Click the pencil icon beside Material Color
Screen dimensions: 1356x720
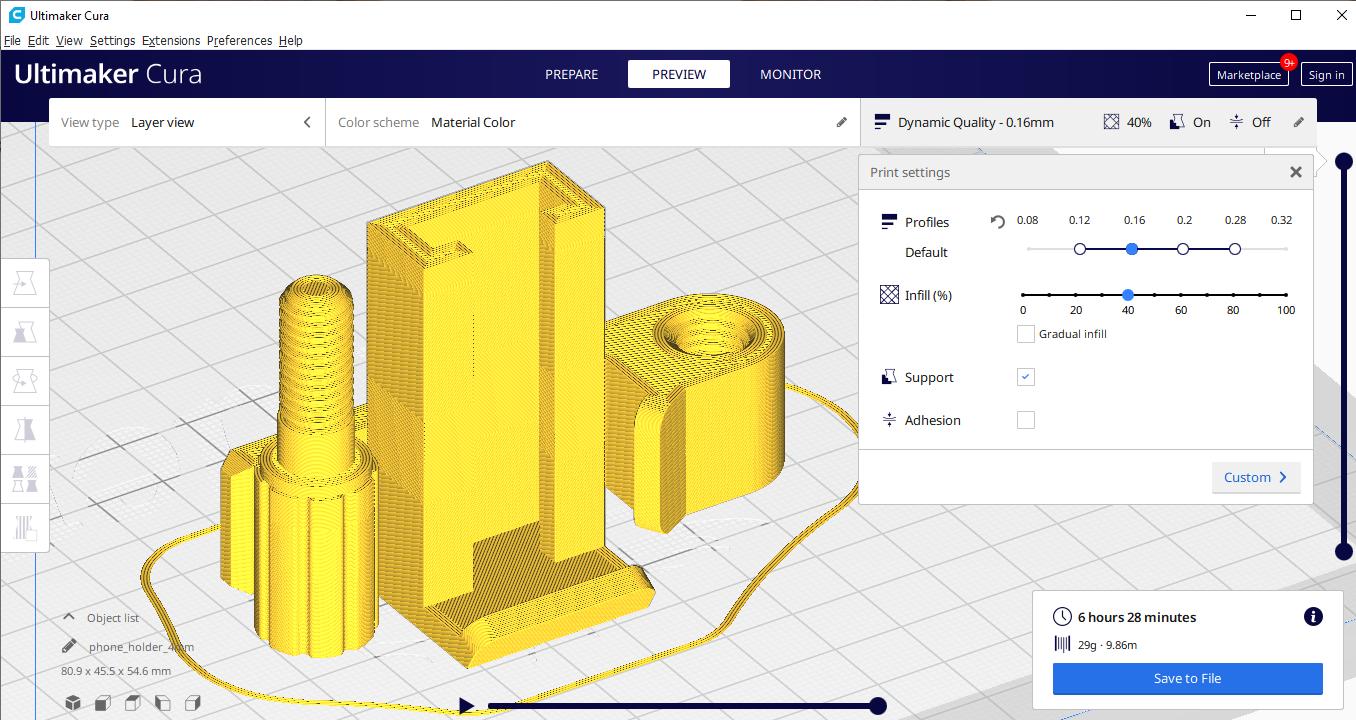coord(841,122)
